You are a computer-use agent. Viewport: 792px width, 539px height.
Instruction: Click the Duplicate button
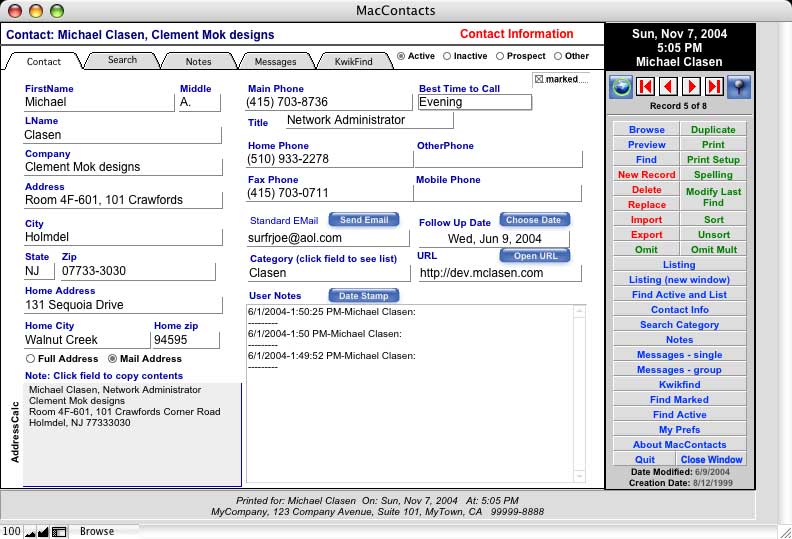(x=713, y=129)
